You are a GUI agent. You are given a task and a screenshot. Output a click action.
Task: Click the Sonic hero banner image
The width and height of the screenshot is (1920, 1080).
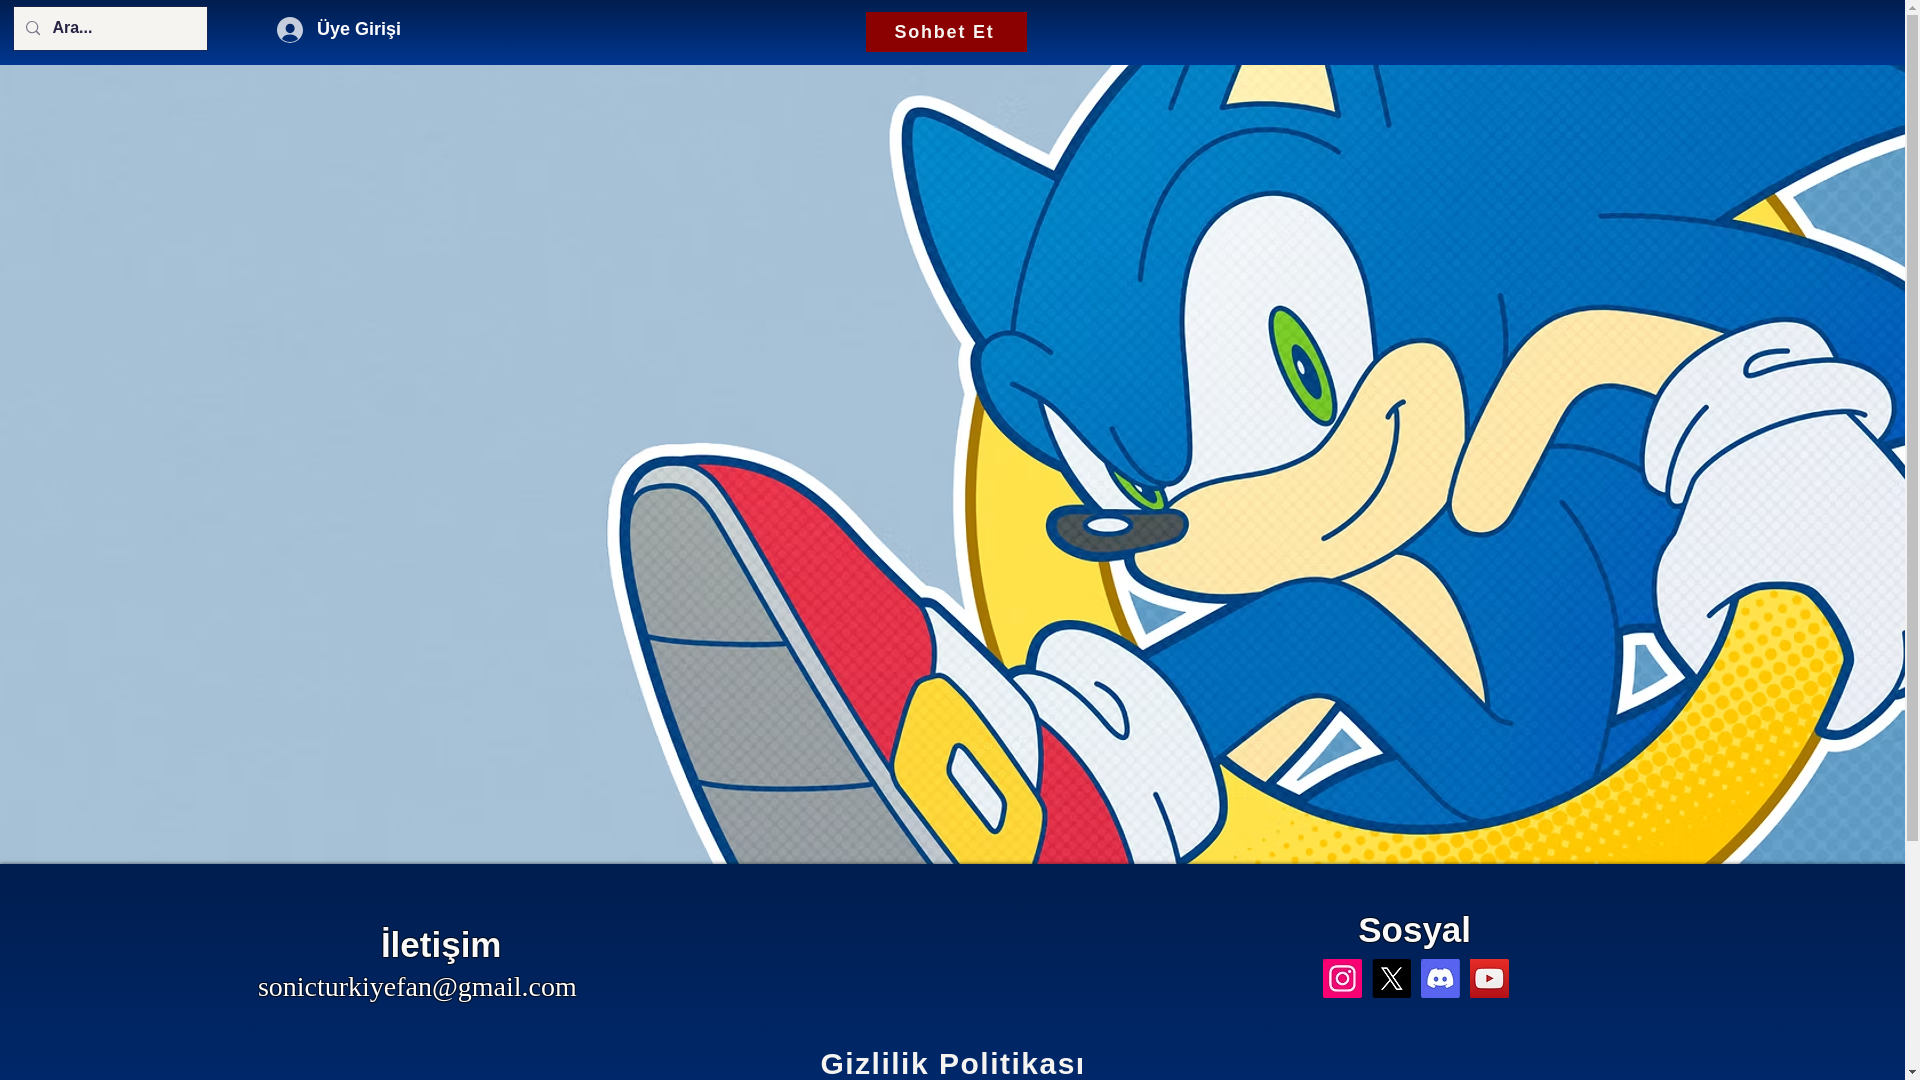click(952, 464)
